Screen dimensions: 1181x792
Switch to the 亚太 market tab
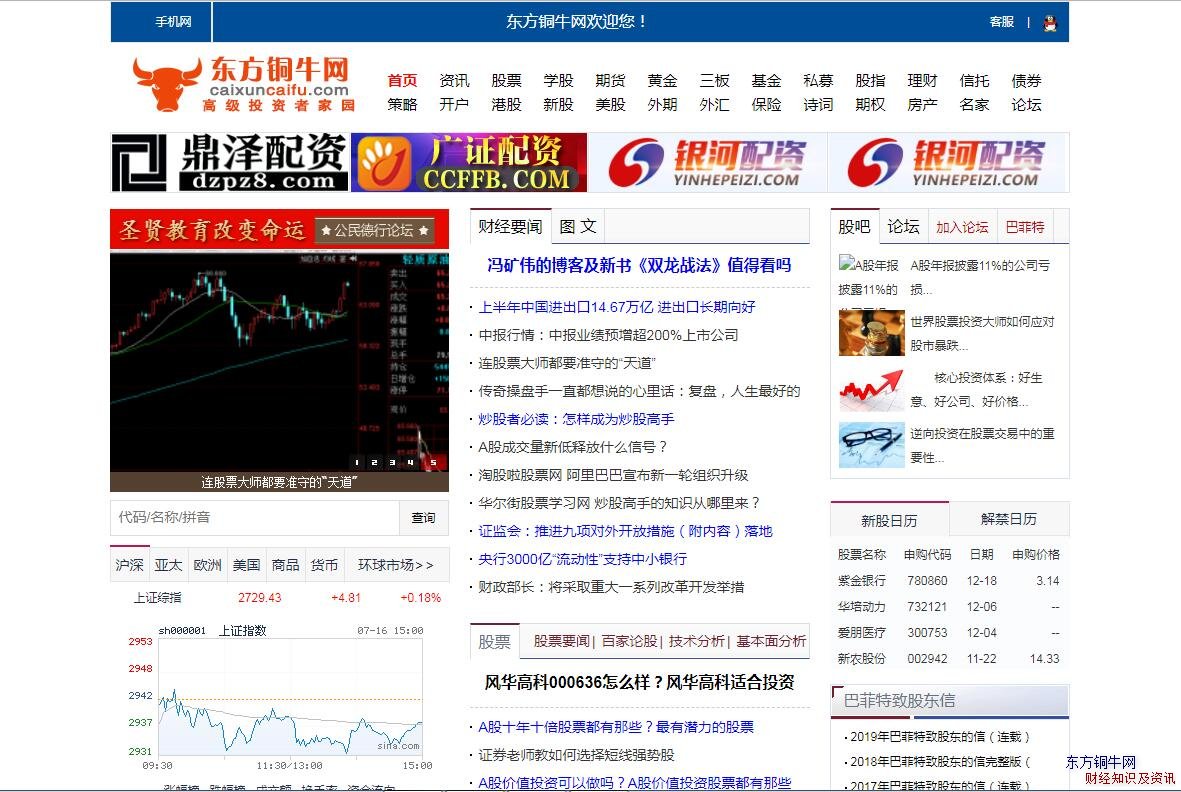[168, 565]
